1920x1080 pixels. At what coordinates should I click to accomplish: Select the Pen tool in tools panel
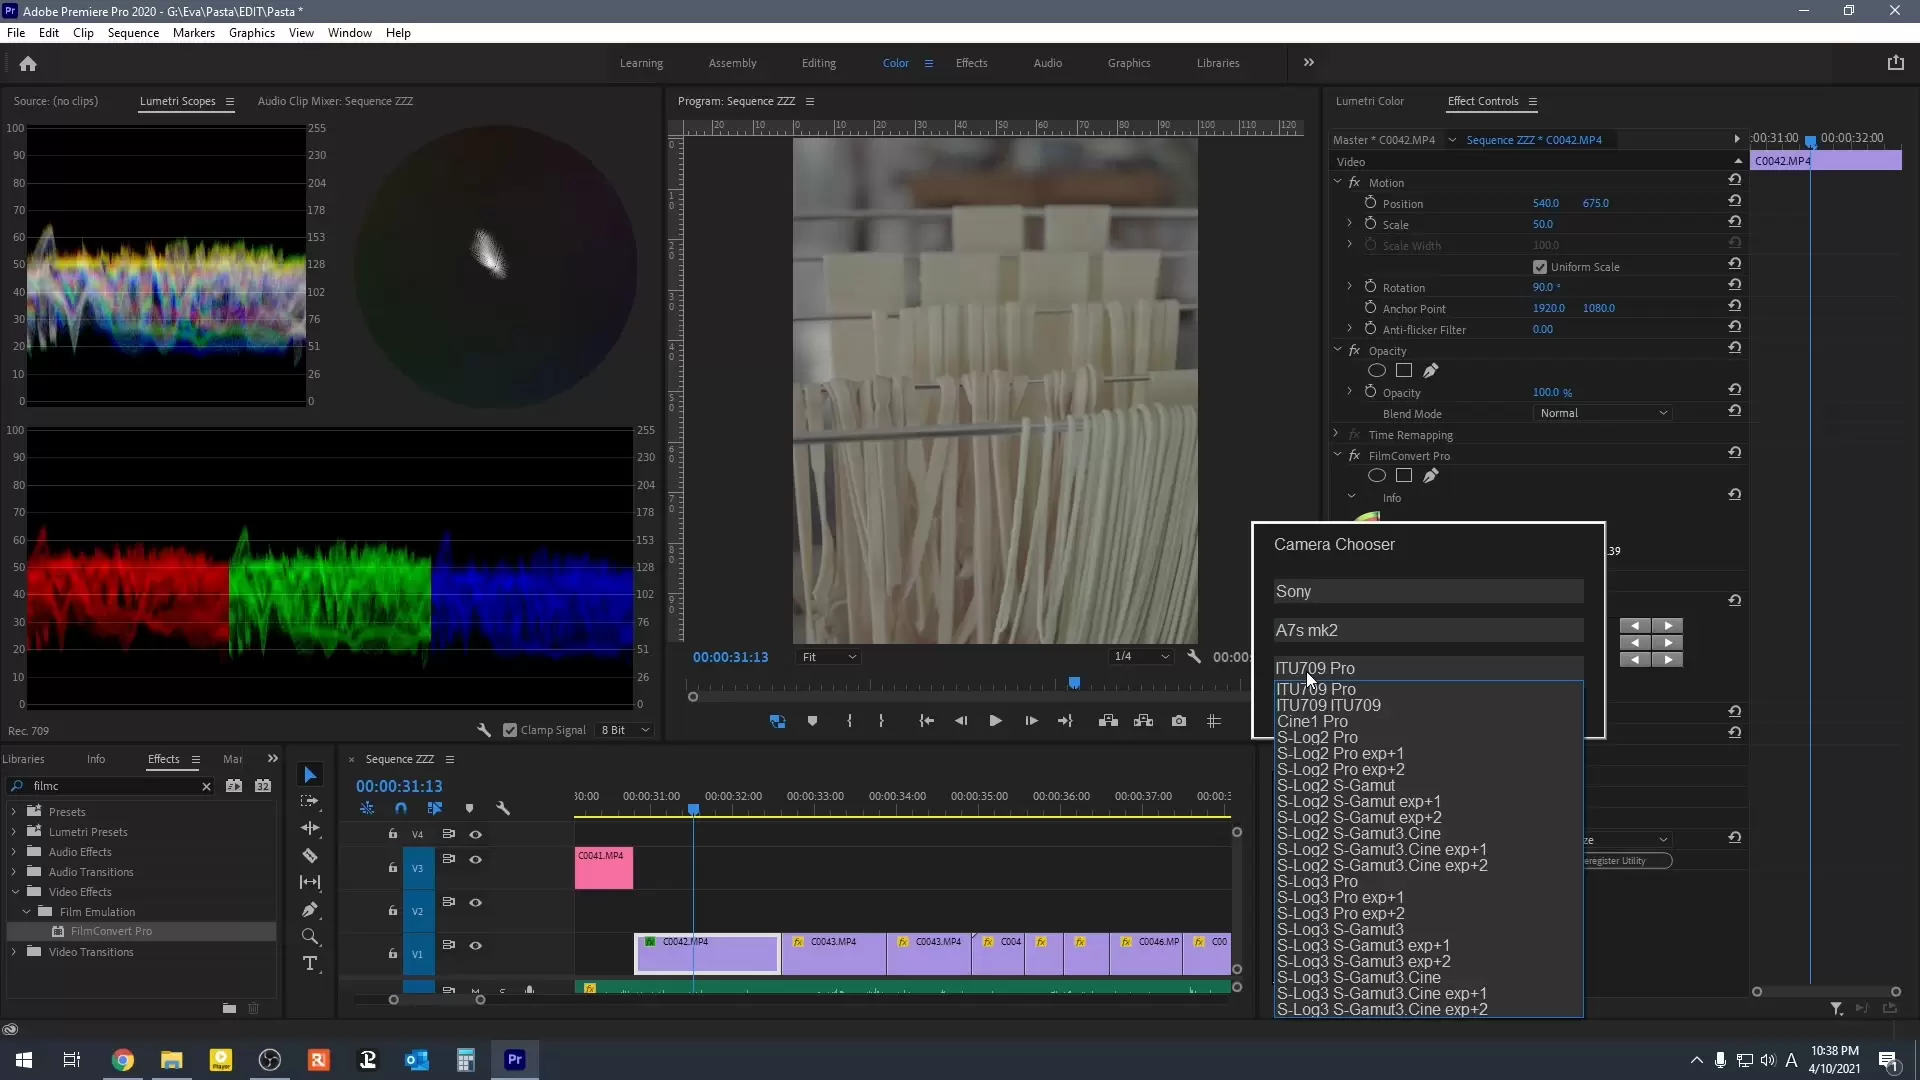click(x=310, y=910)
